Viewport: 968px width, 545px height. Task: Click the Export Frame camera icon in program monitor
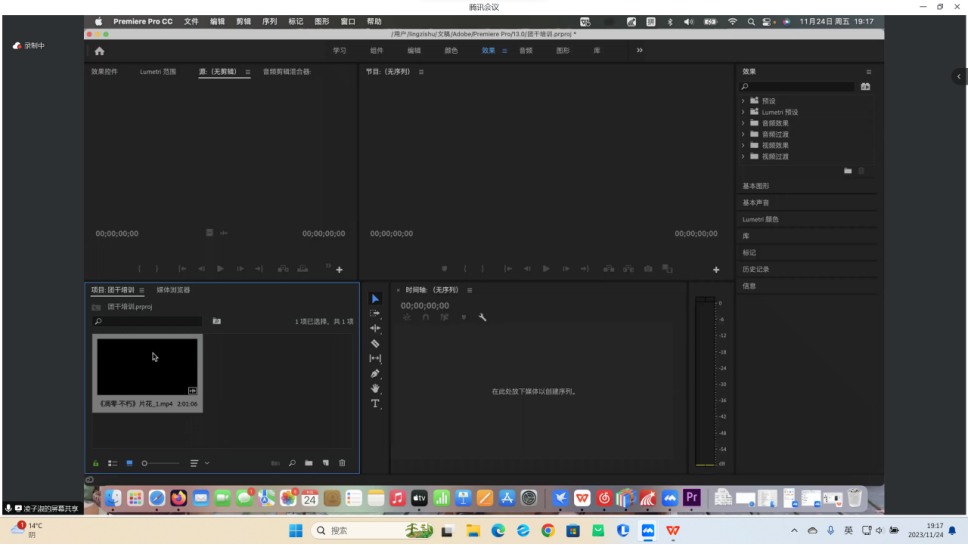coord(648,269)
